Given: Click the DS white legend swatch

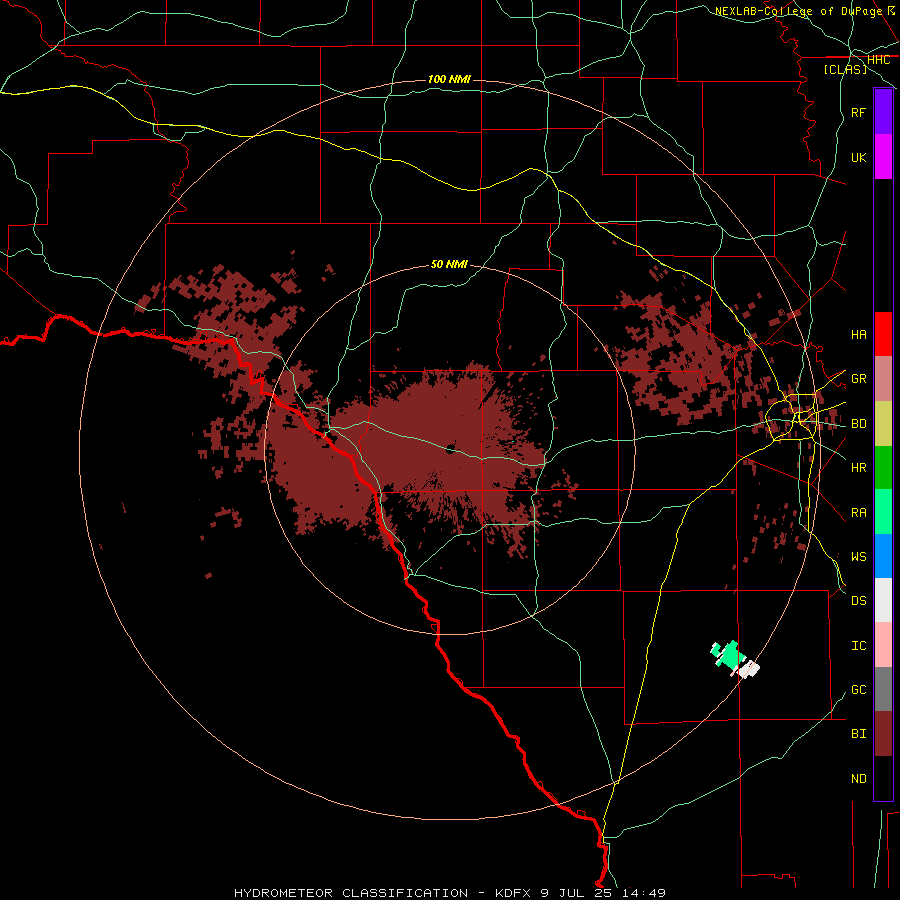Looking at the screenshot, I should pos(883,600).
